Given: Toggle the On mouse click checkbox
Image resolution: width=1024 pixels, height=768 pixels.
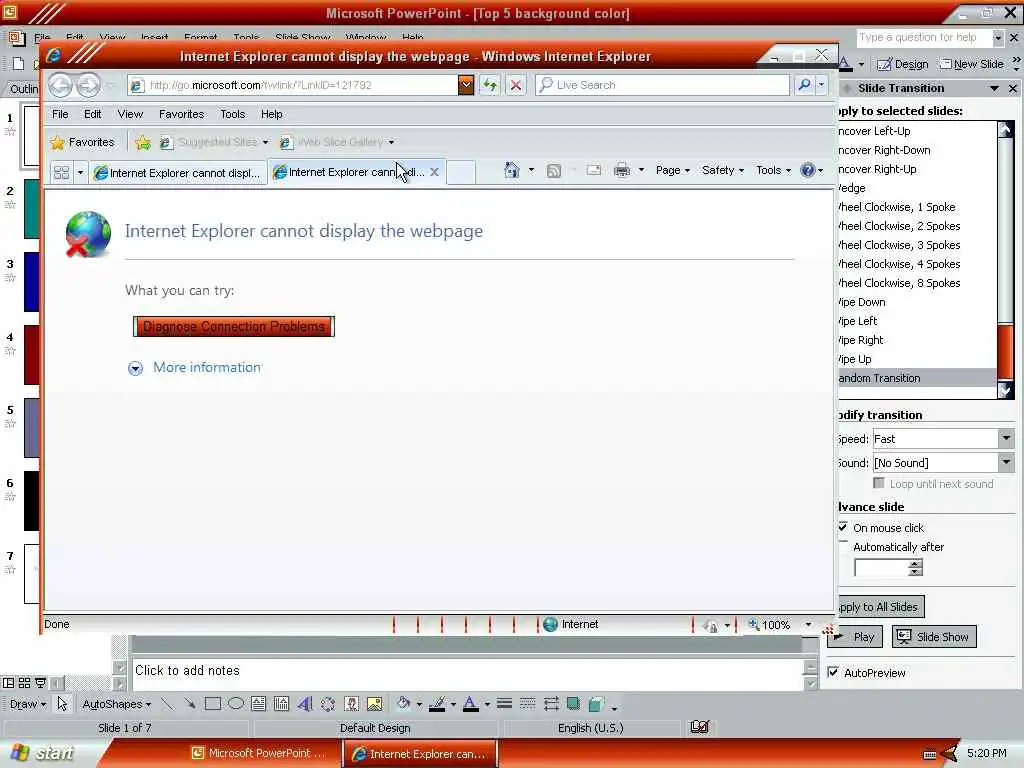Looking at the screenshot, I should [843, 527].
